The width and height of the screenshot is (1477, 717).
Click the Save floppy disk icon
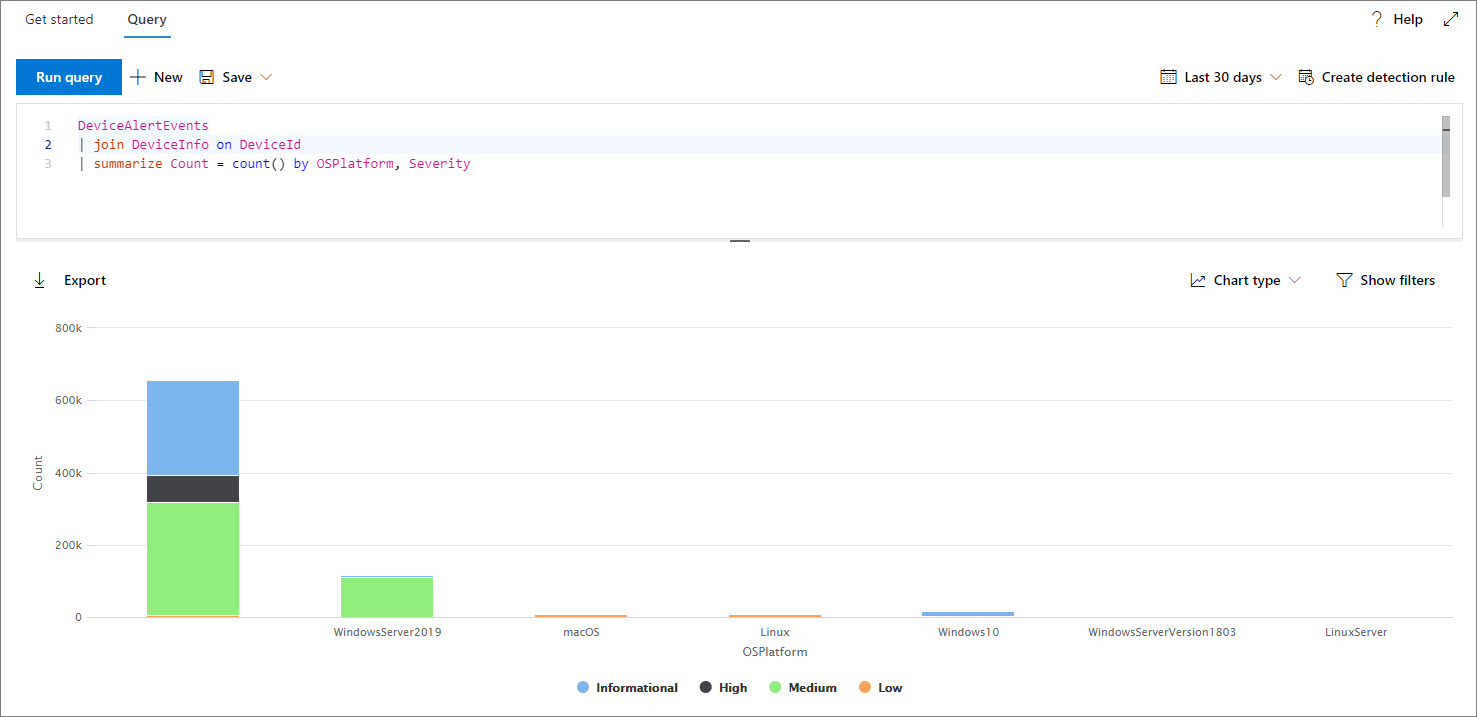207,77
